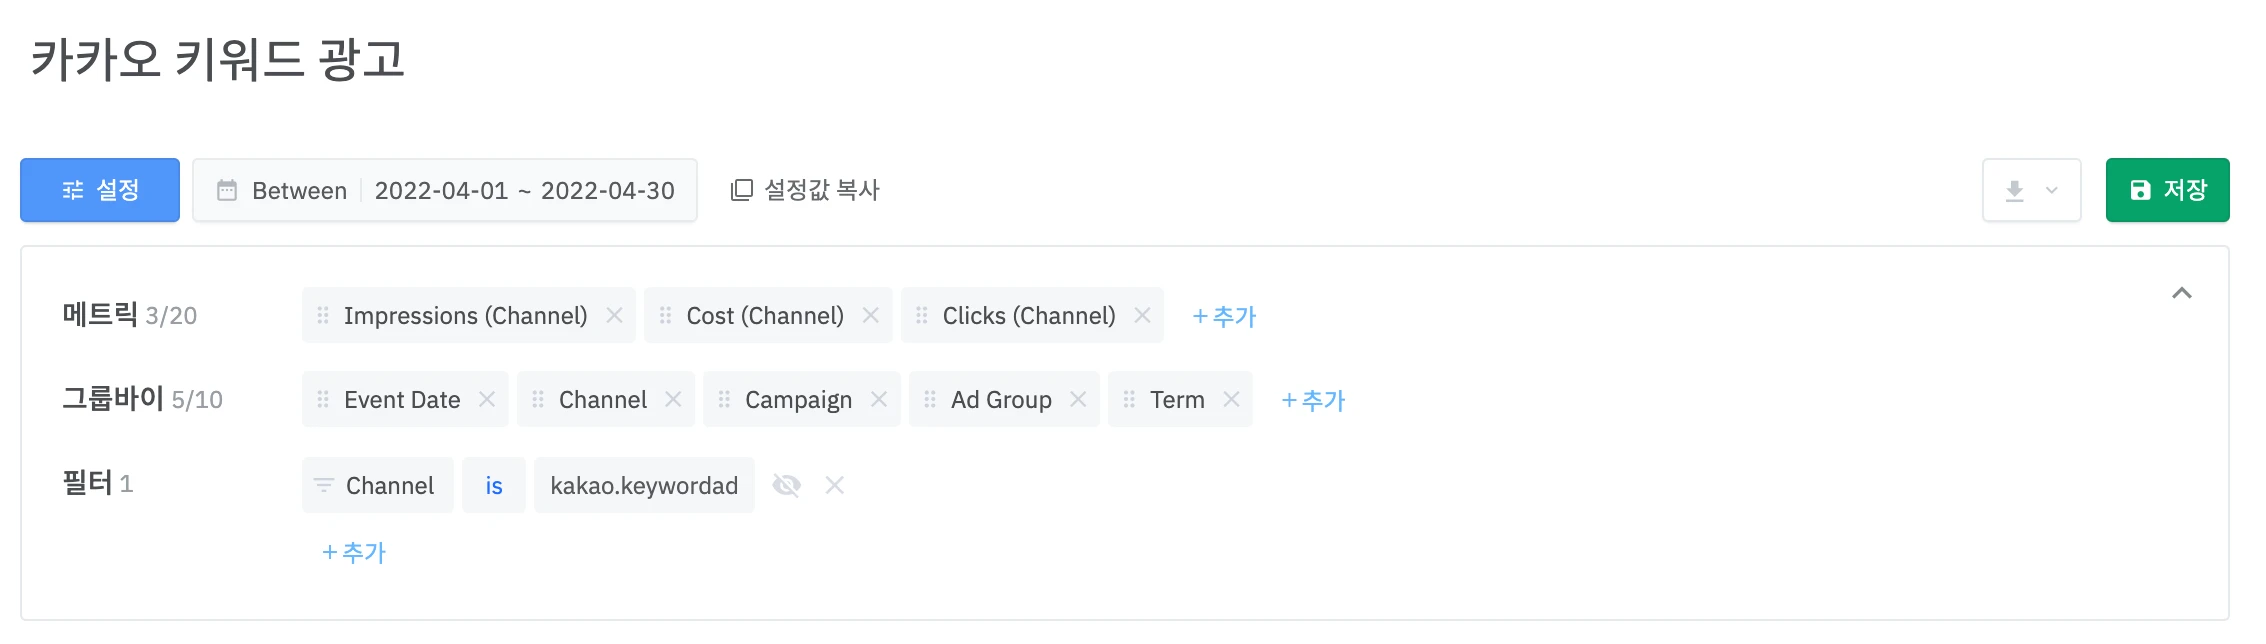Image resolution: width=2266 pixels, height=644 pixels.
Task: Edit the kakao.keywordad filter value
Action: [x=644, y=486]
